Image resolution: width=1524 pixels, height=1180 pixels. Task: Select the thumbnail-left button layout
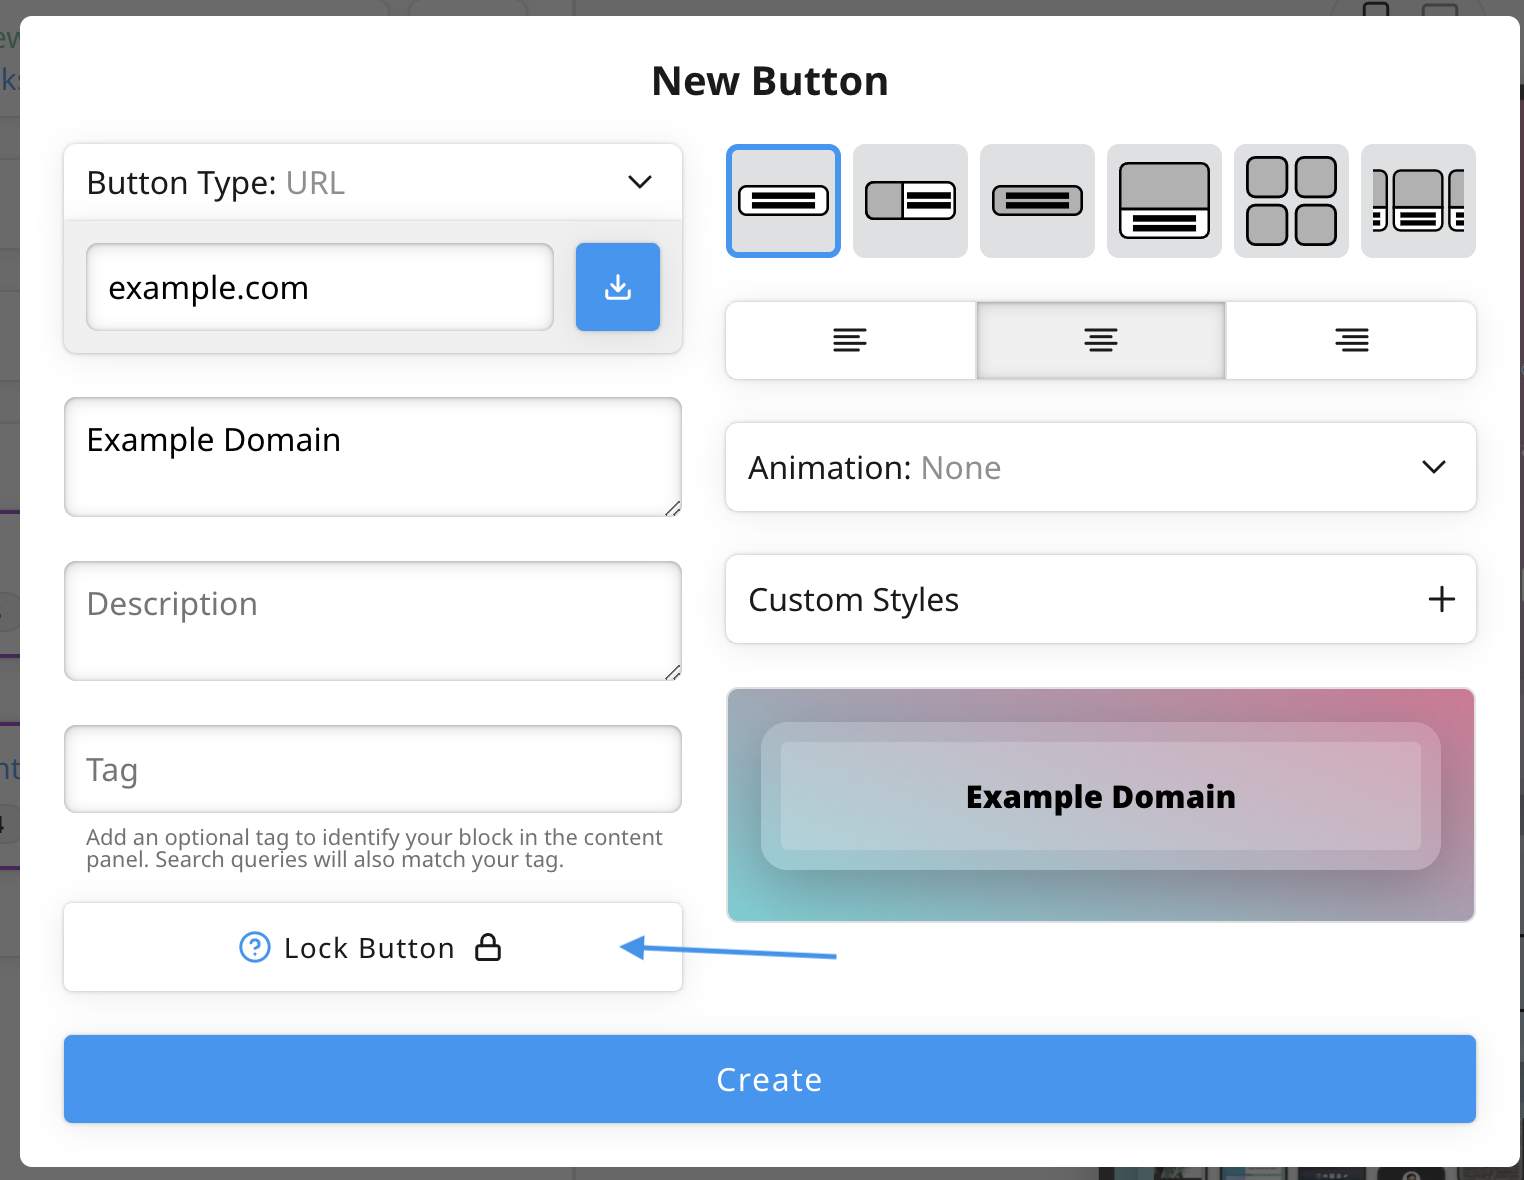(910, 201)
